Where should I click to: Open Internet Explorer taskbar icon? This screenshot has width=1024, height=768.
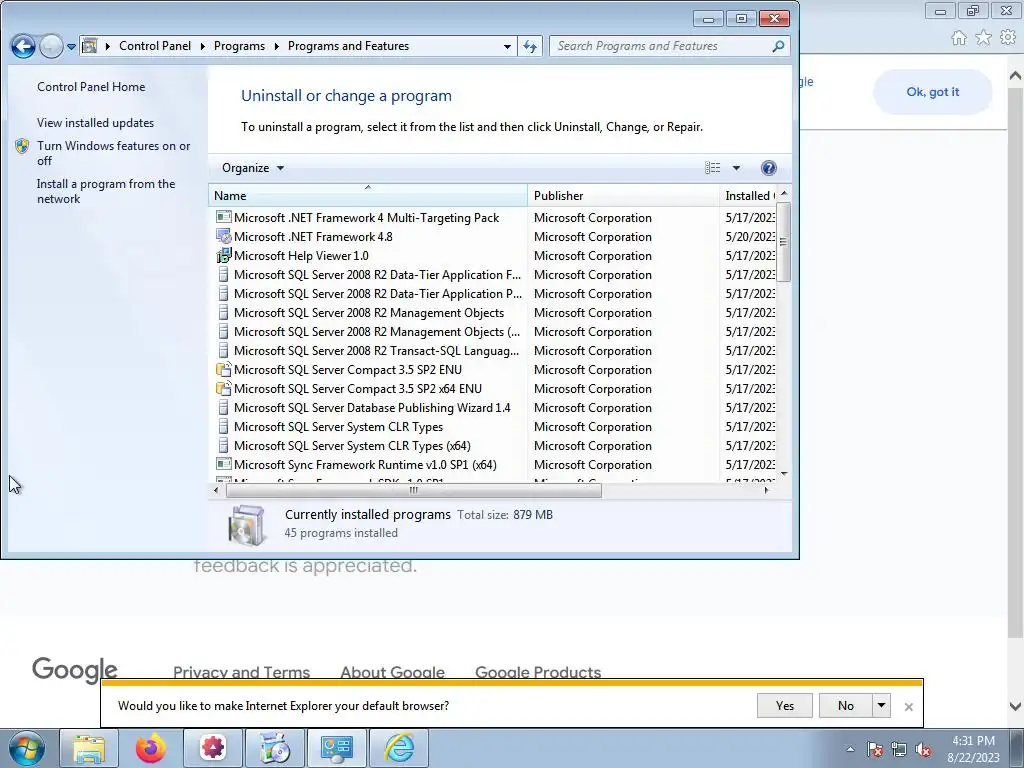399,748
